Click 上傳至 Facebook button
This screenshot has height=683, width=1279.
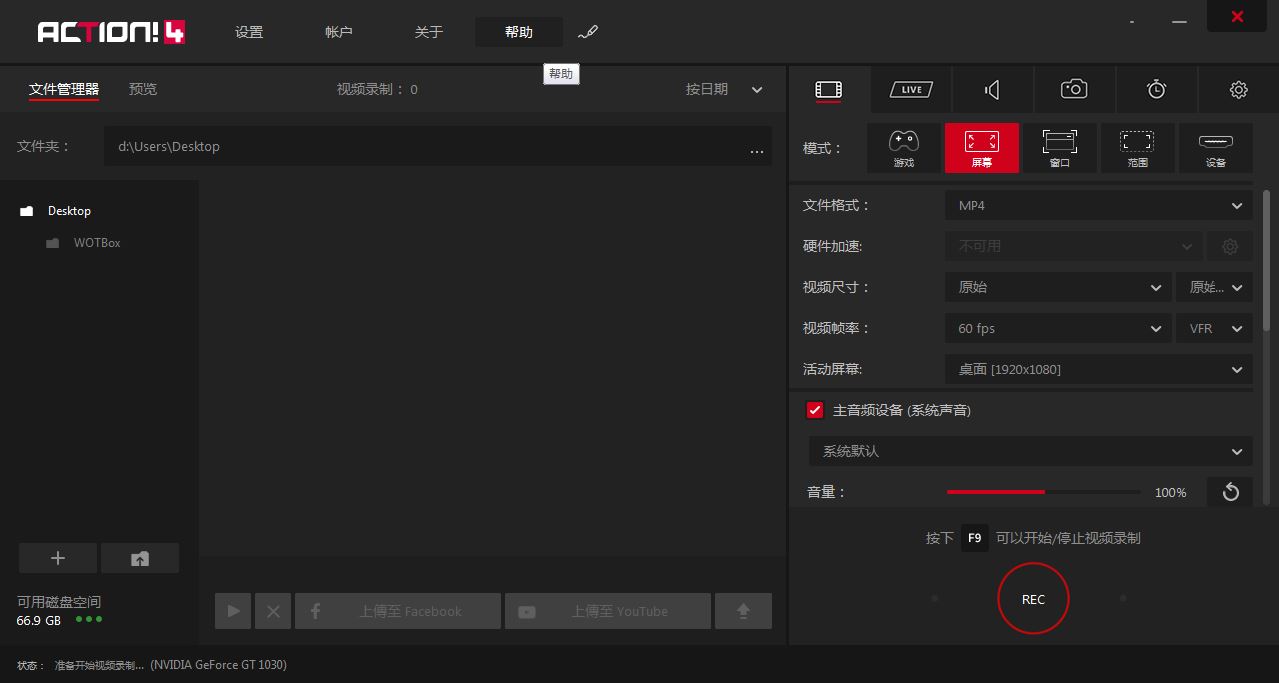coord(398,611)
